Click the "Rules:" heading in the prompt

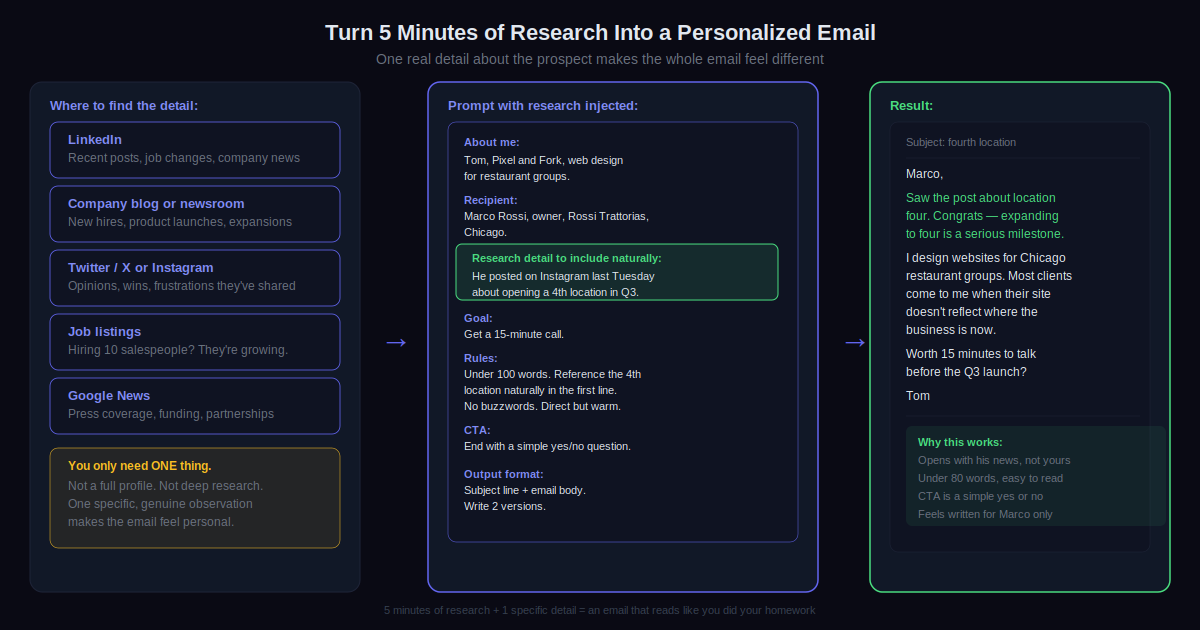tap(481, 358)
